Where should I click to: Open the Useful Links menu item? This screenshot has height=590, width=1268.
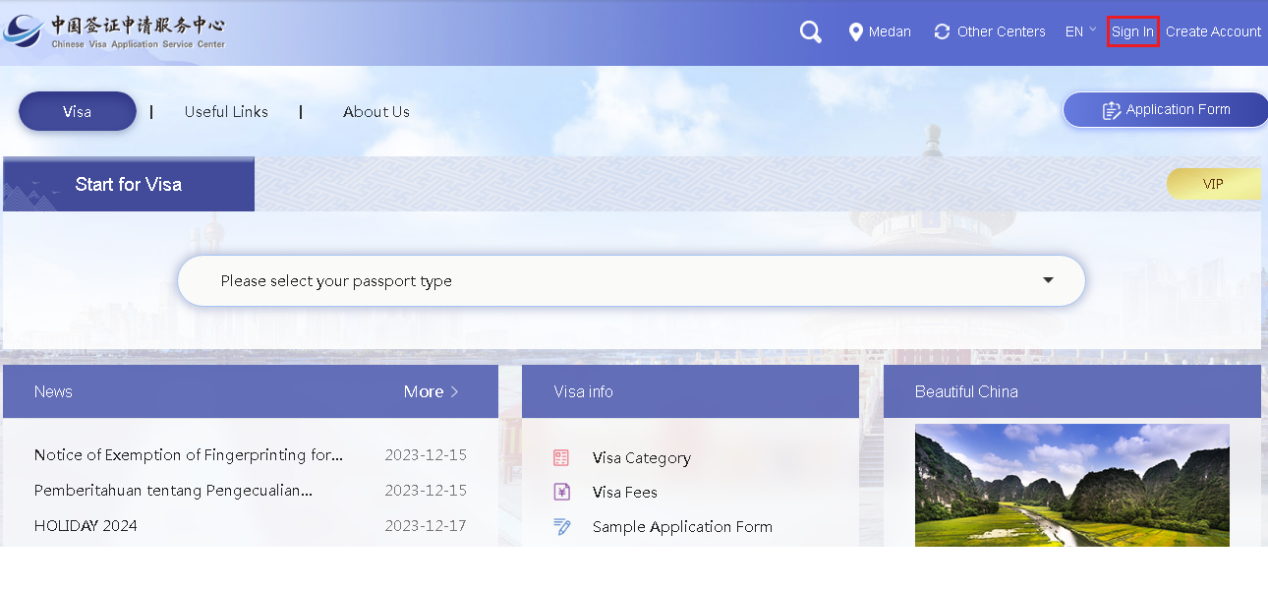pos(226,112)
